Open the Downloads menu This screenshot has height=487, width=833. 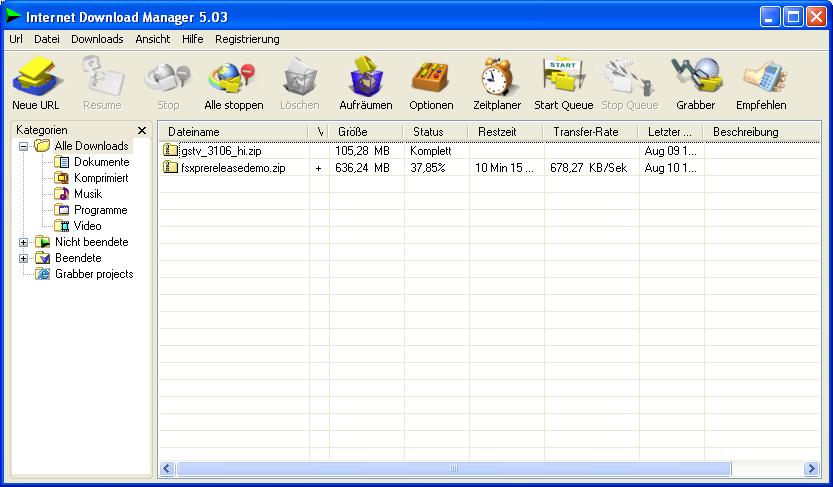97,39
